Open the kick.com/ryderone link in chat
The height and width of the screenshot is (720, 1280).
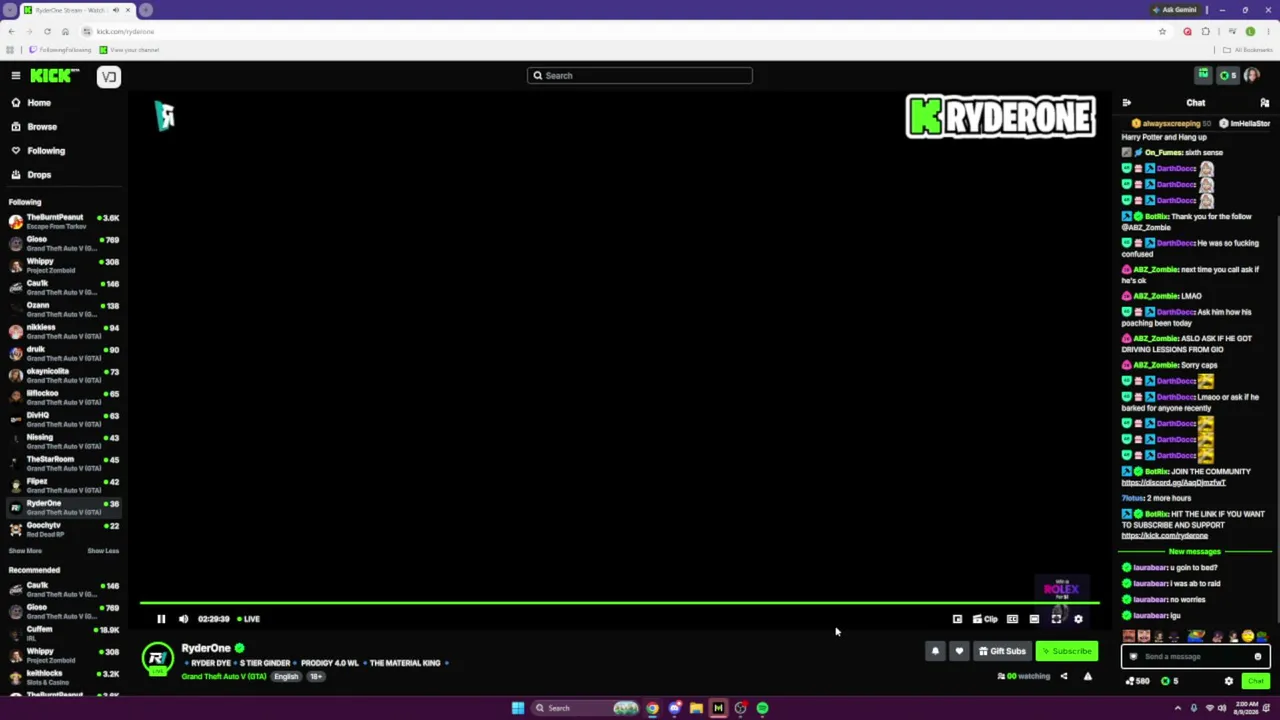click(x=1164, y=536)
